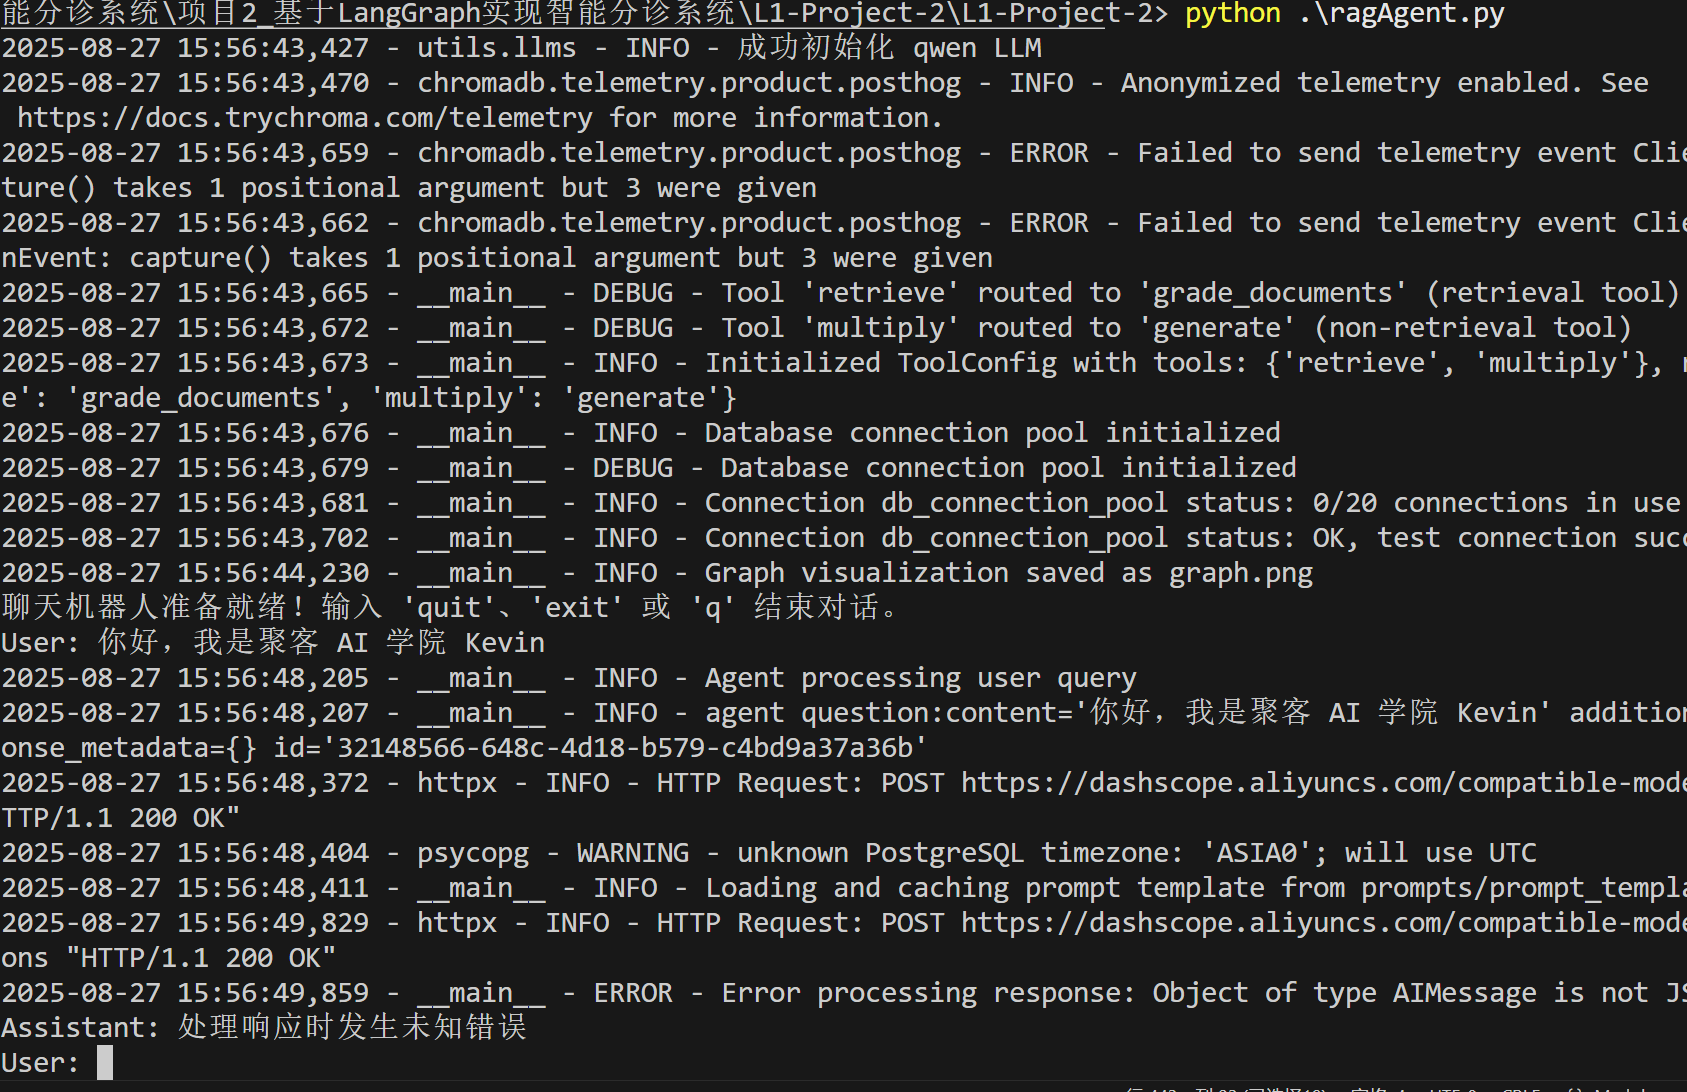Click the AIMessage ERROR processing response line
1687x1092 pixels.
pyautogui.click(x=843, y=993)
